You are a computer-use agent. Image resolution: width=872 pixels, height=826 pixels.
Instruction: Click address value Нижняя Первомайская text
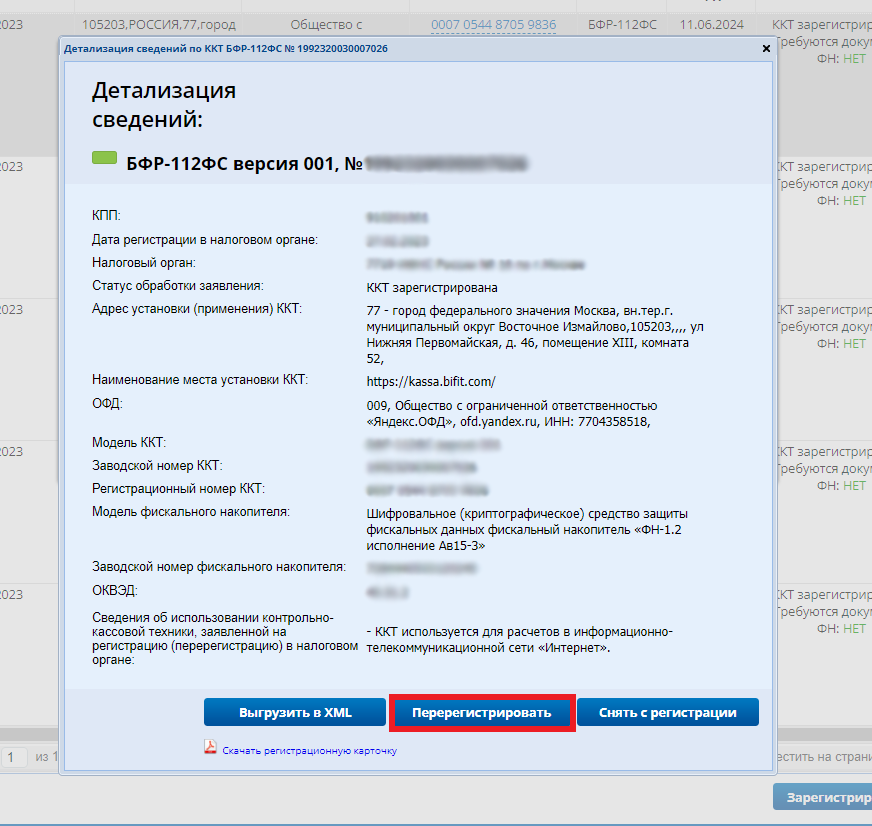(535, 335)
